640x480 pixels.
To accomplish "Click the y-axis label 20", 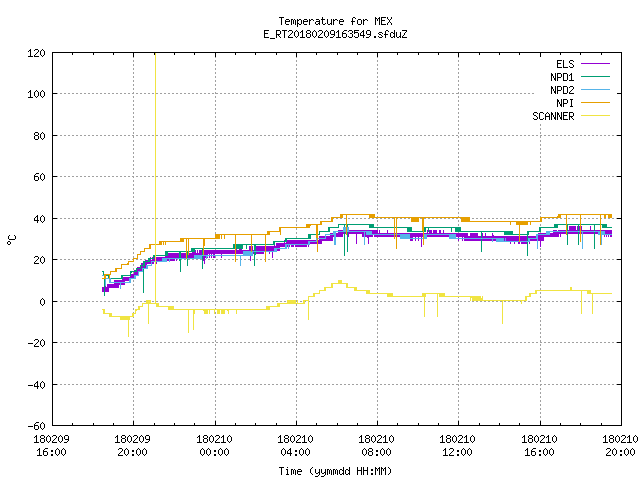I will pyautogui.click(x=39, y=260).
